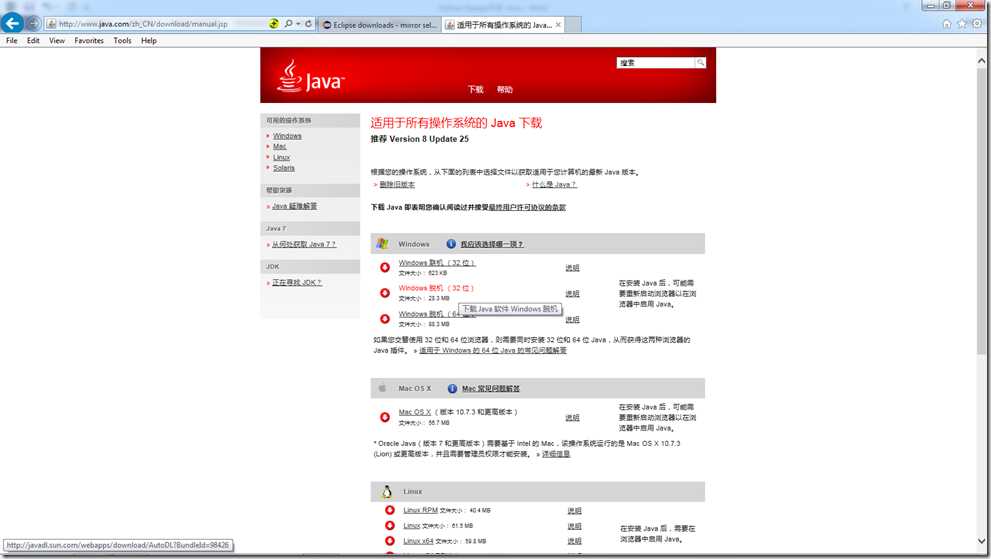This screenshot has width=991, height=559.
Task: Click the vertical scrollbar up arrow
Action: pyautogui.click(x=981, y=61)
